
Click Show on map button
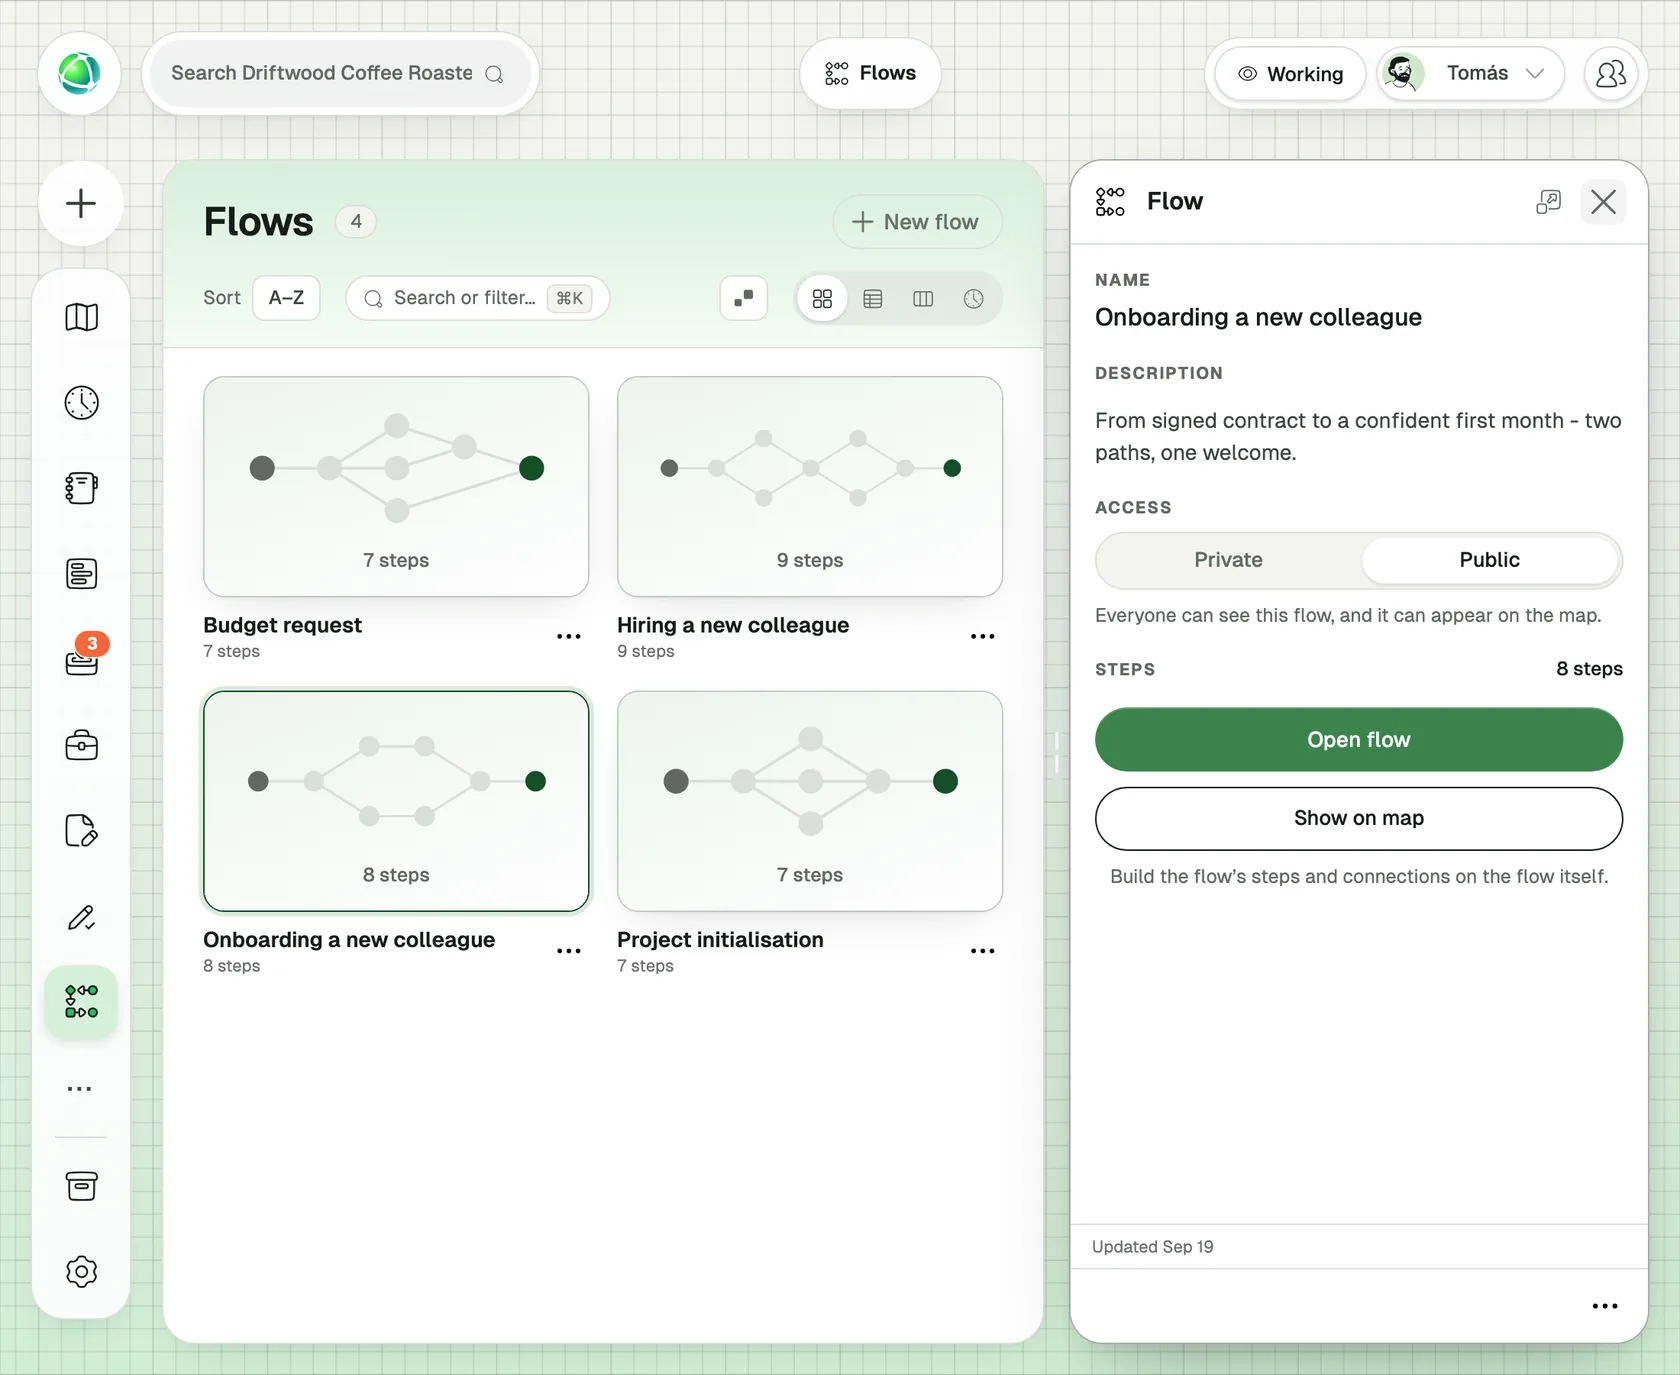(1358, 818)
